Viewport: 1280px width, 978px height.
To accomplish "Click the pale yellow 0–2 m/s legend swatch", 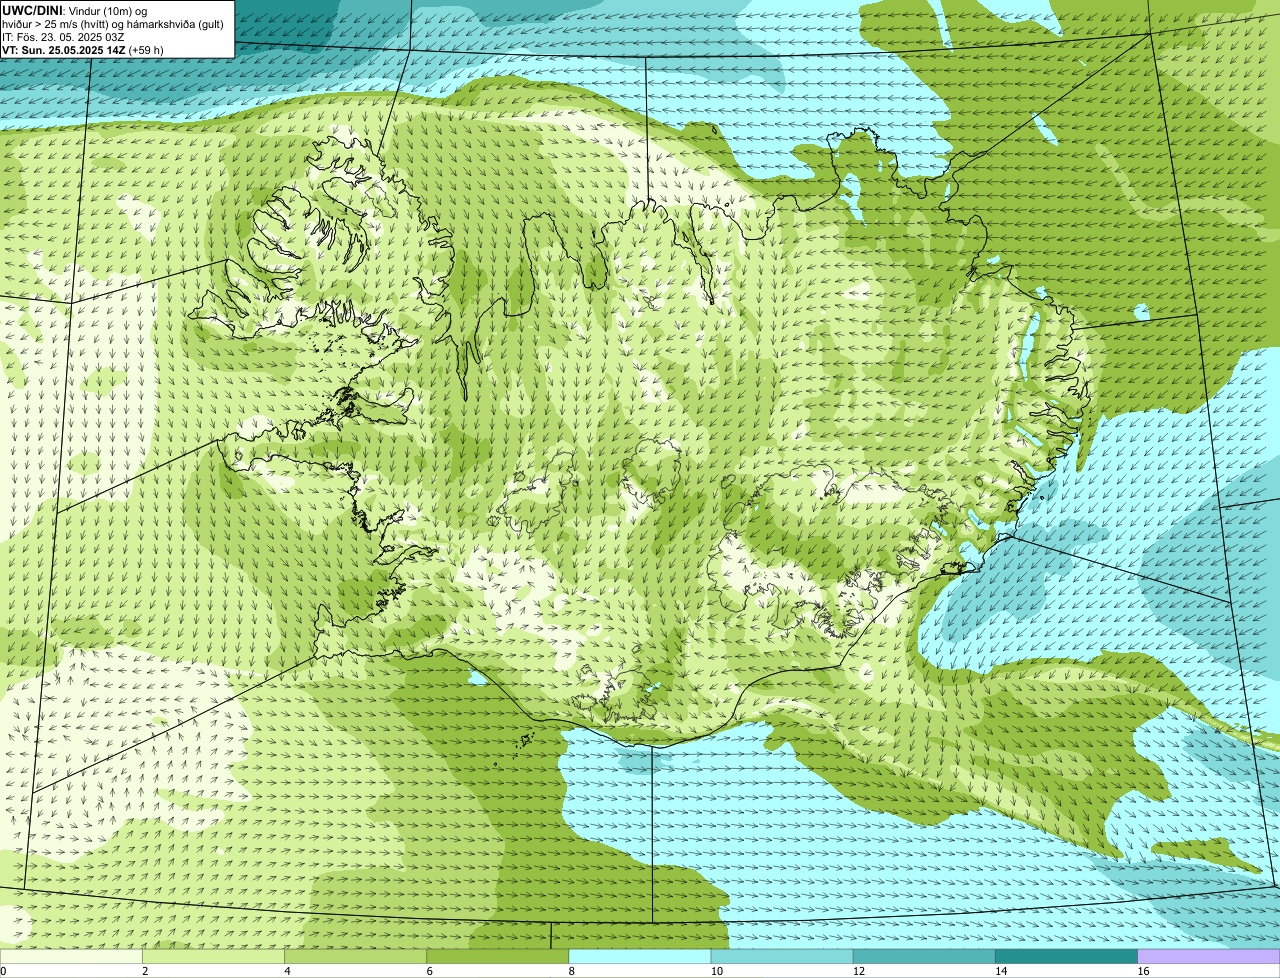I will coord(71,957).
